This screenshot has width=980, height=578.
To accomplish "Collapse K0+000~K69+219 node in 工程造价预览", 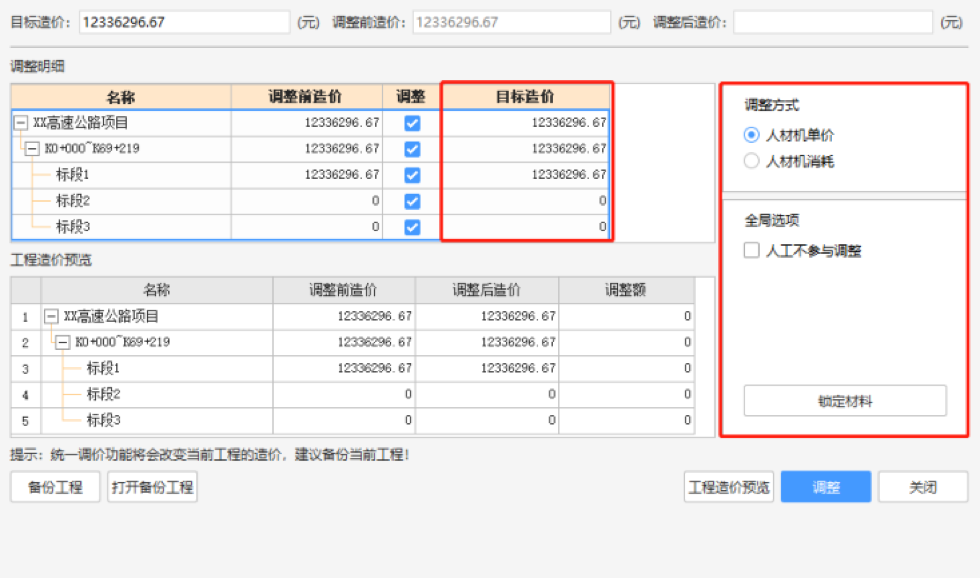I will [63, 343].
